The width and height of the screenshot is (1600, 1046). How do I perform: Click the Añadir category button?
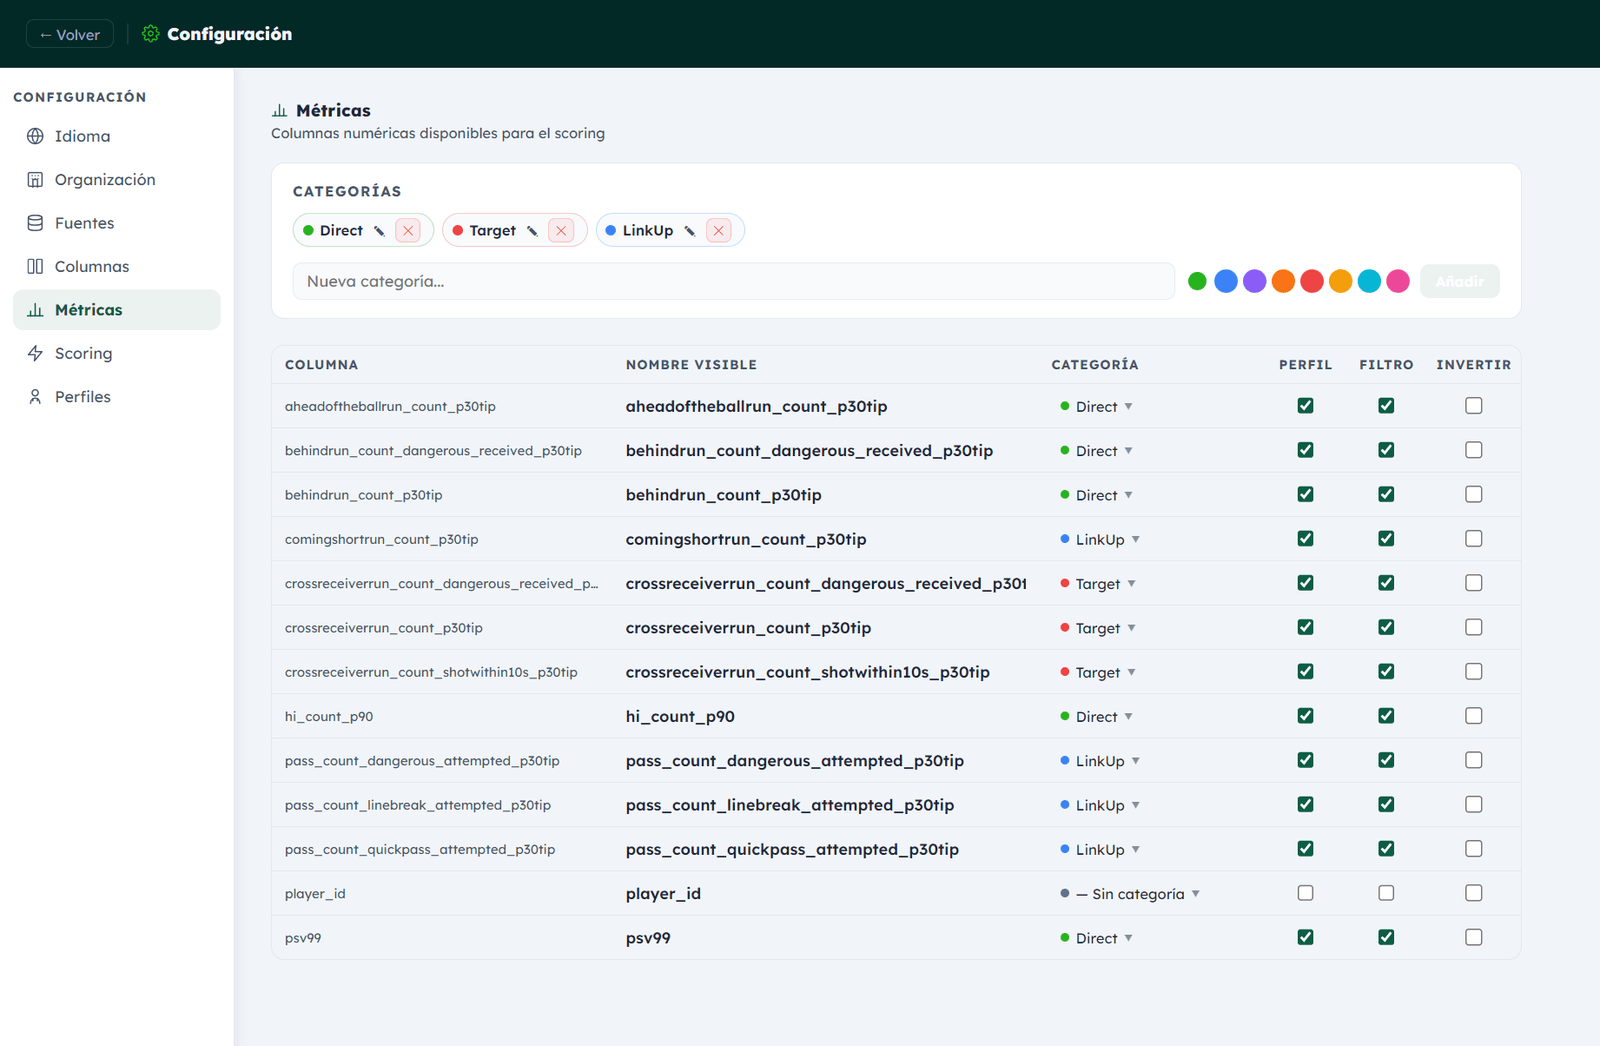coord(1459,281)
